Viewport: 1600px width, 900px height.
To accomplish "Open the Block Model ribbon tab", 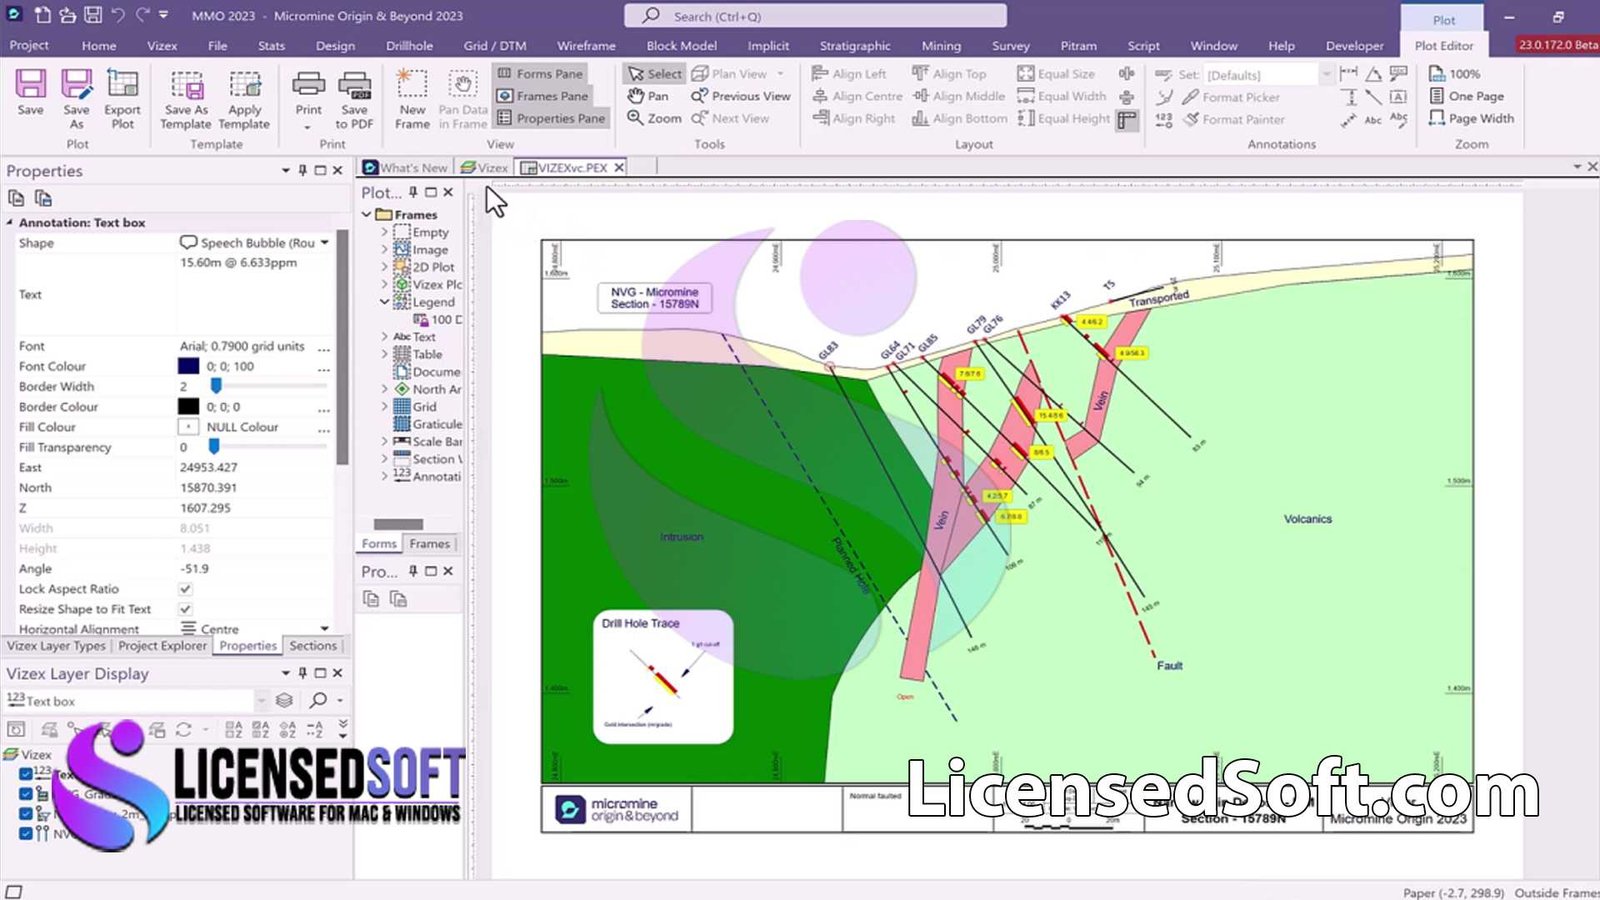I will [x=681, y=46].
